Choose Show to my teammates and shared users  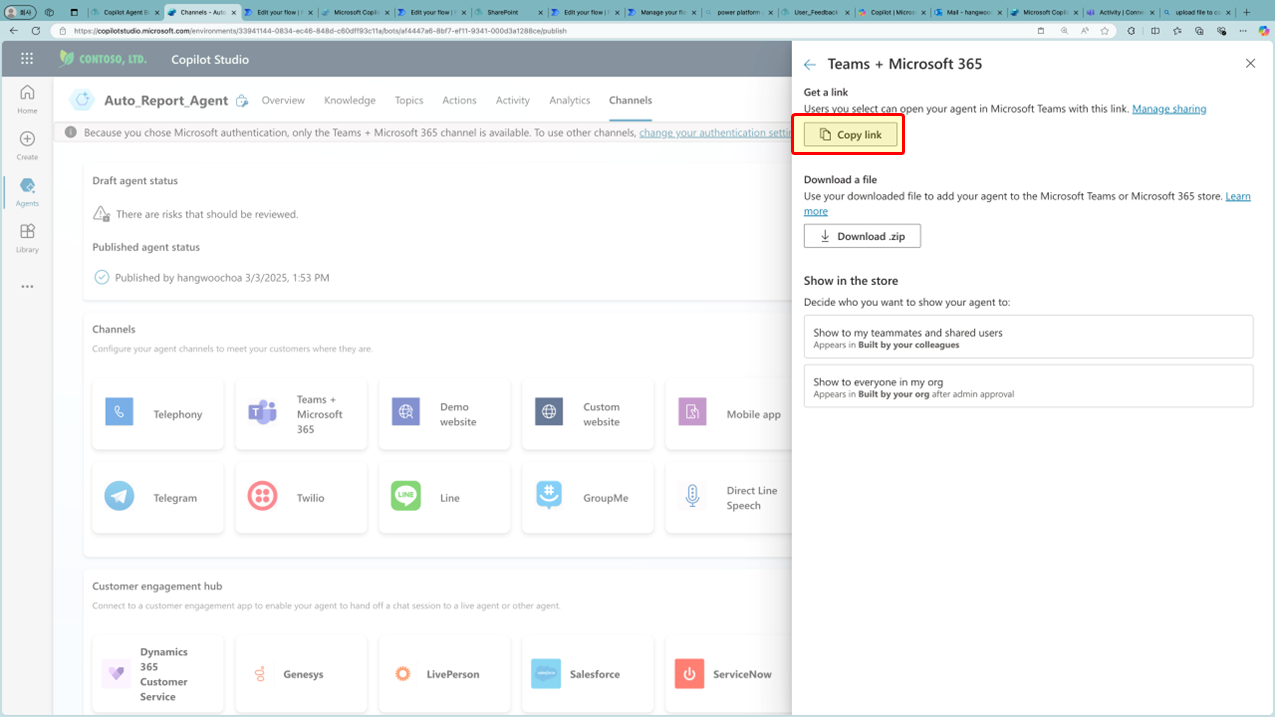1028,337
